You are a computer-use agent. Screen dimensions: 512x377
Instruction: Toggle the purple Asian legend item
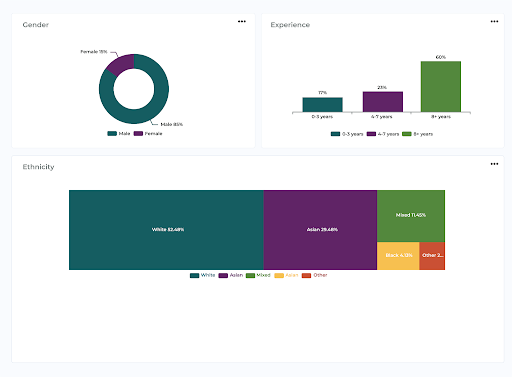click(231, 275)
